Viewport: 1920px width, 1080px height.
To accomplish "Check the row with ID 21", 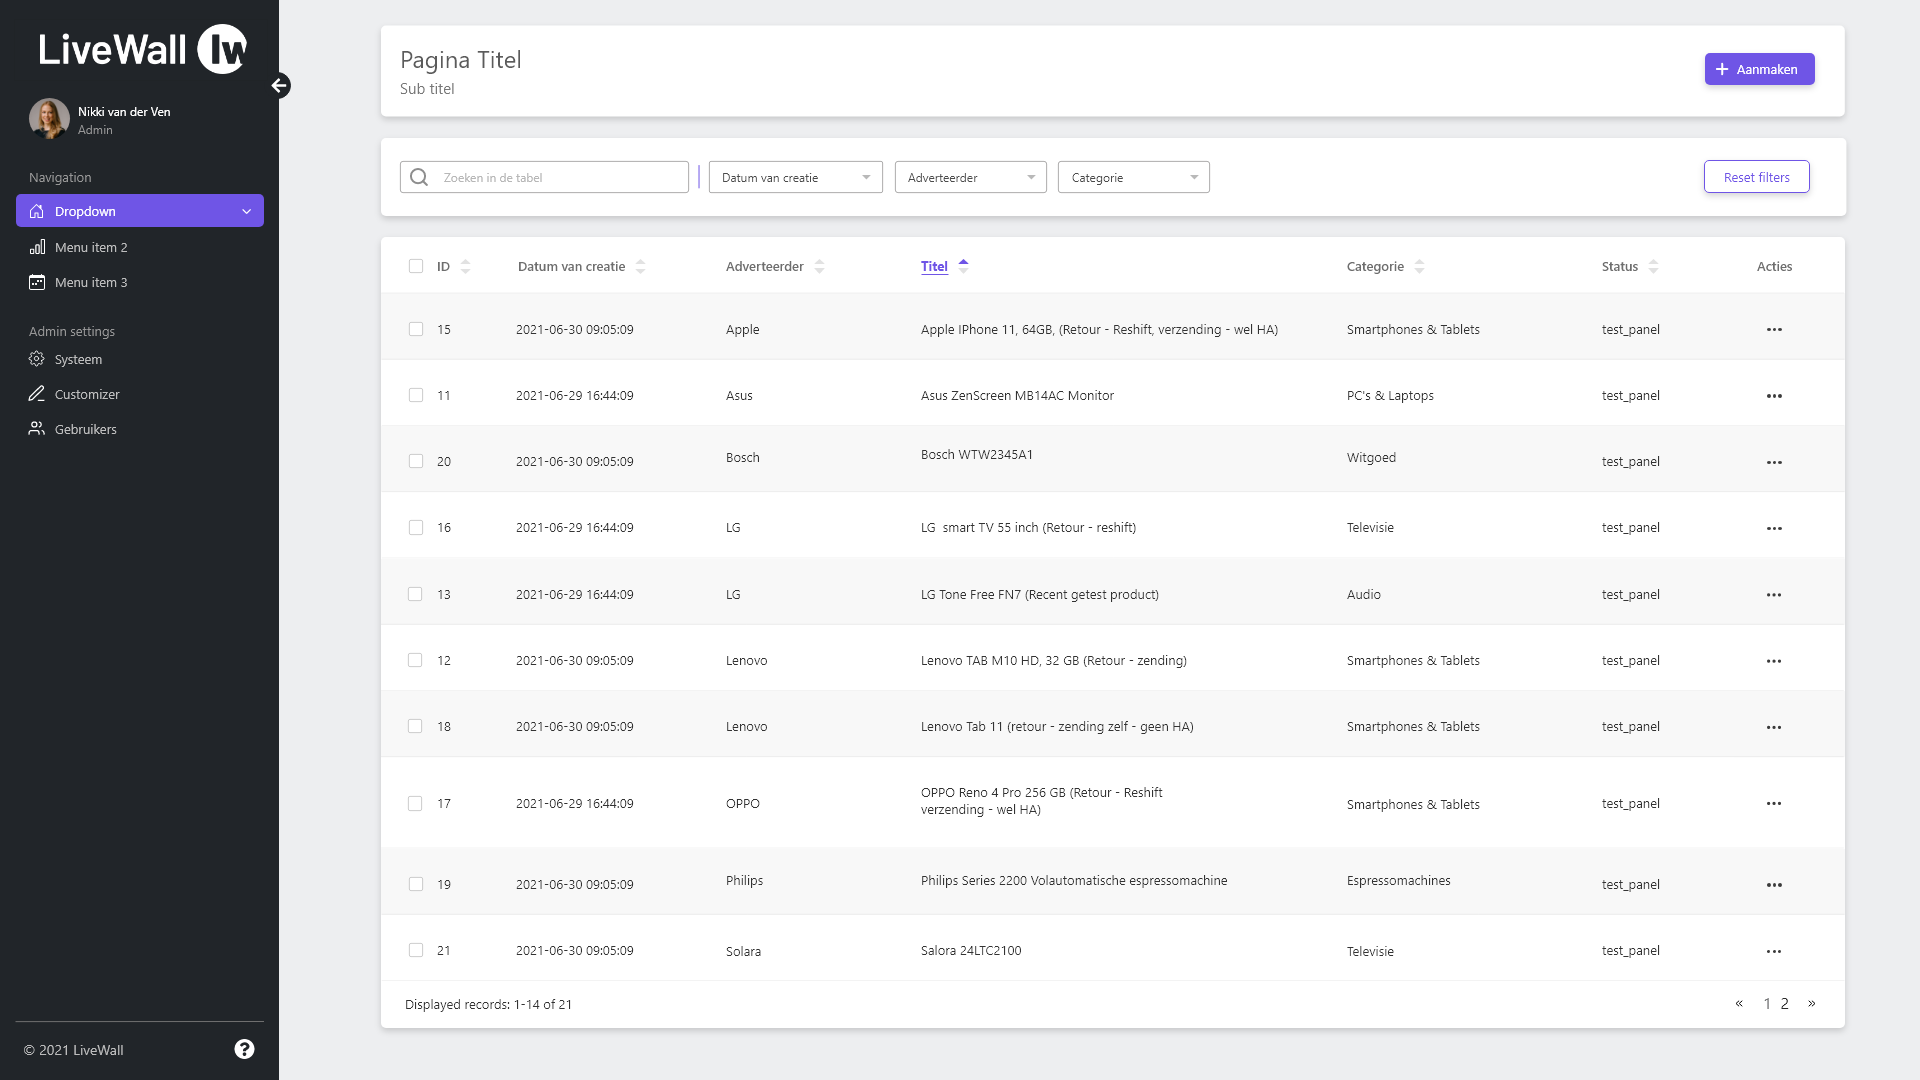I will coord(416,950).
